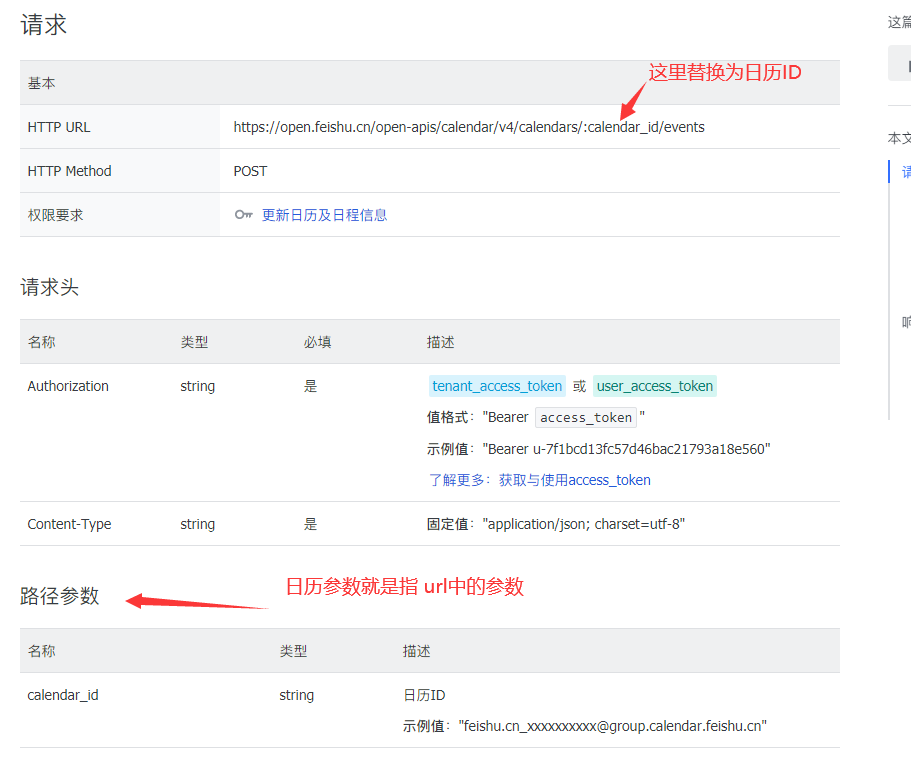This screenshot has width=911, height=782.
Task: Click the Content-Type header name
Action: pyautogui.click(x=69, y=524)
